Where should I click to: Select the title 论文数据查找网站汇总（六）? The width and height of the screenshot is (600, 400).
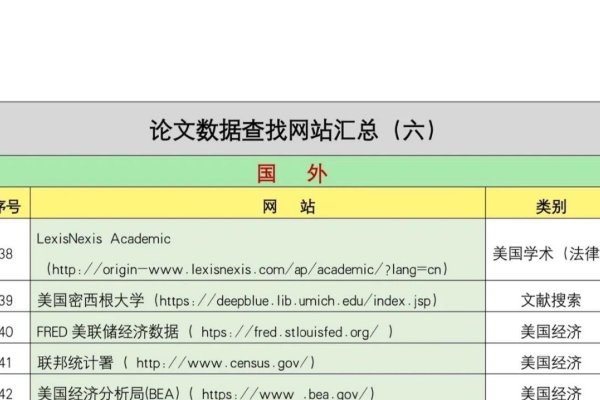[293, 130]
